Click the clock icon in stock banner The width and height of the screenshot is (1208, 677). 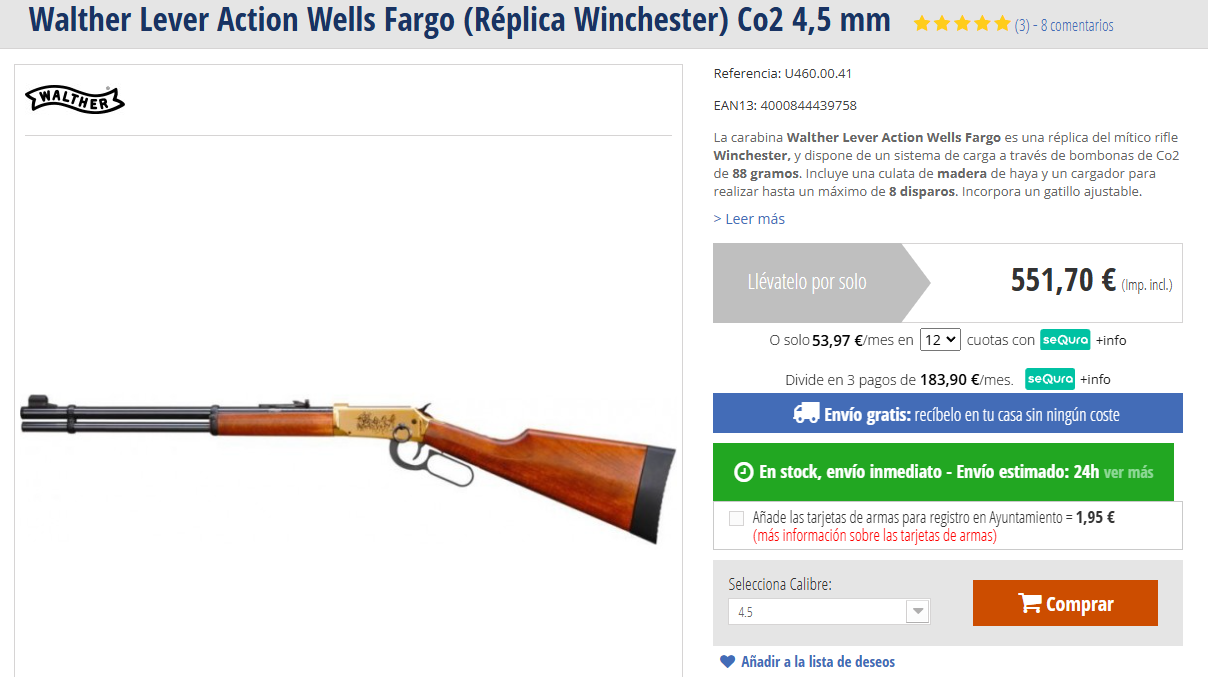[744, 472]
